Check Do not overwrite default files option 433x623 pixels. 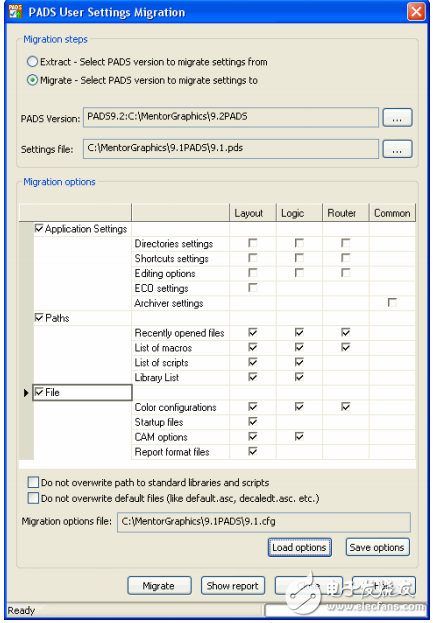coord(33,498)
